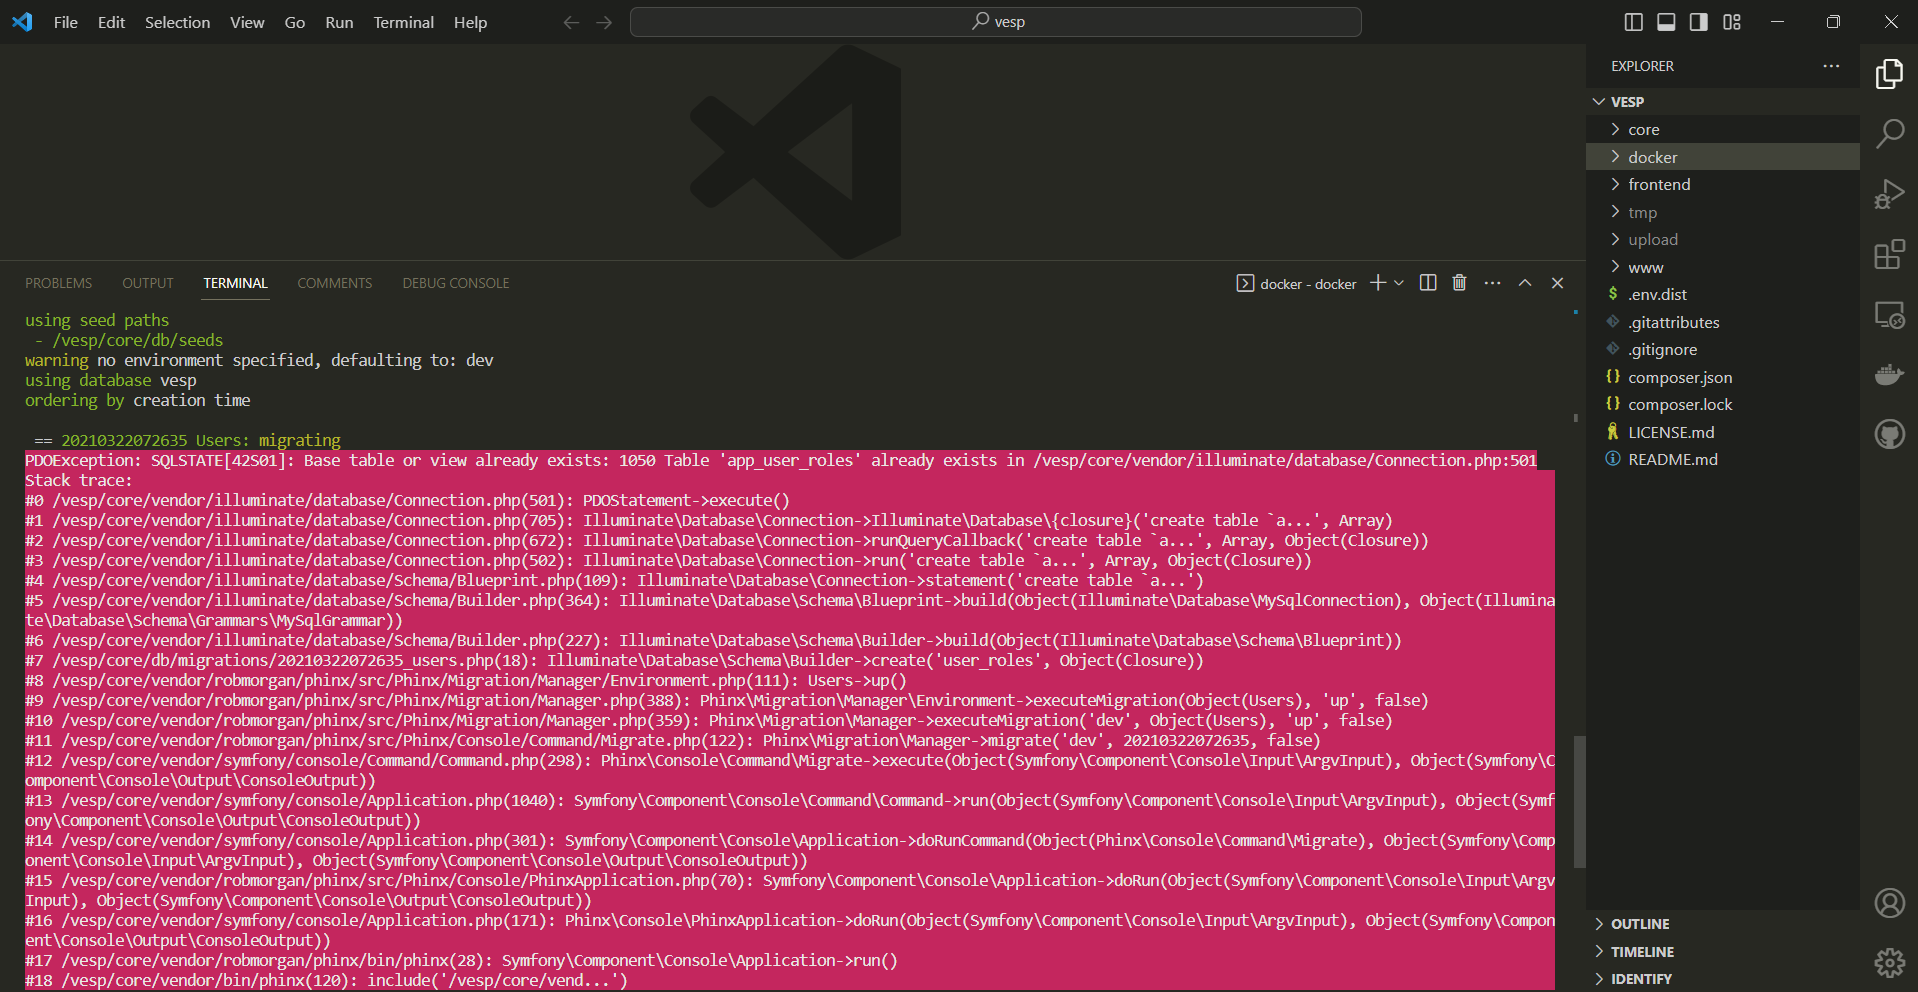Toggle the secondary side bar layout icon
Viewport: 1918px width, 992px height.
click(x=1699, y=22)
